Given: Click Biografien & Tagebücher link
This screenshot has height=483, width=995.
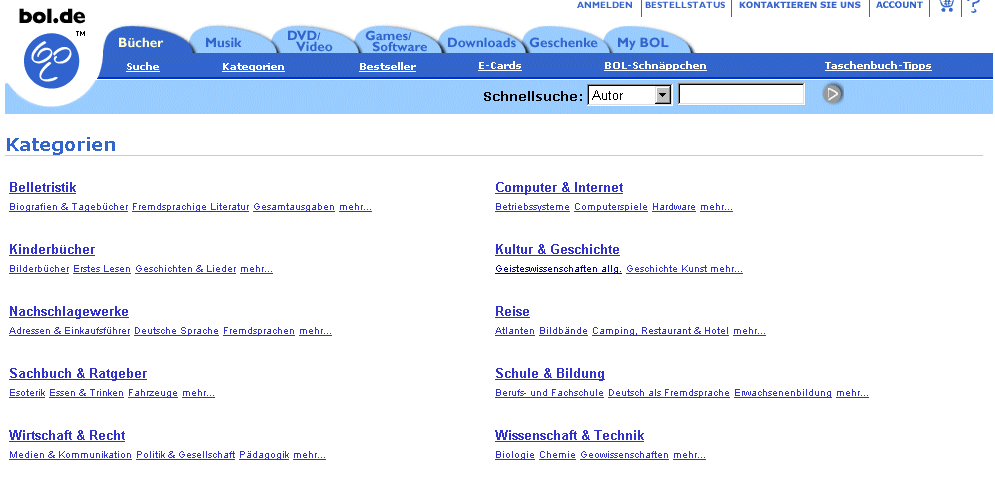Looking at the screenshot, I should 69,207.
